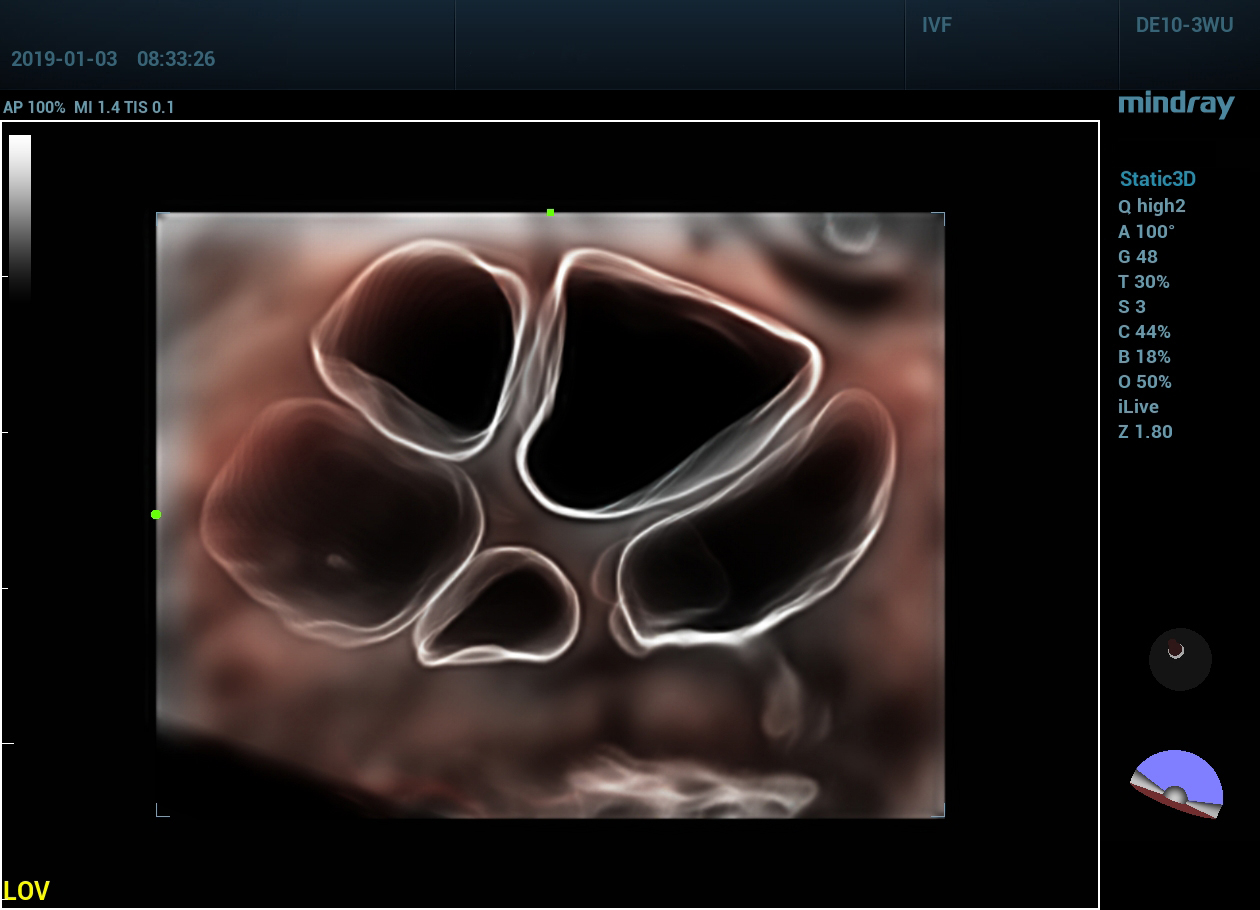1260x910 pixels.
Task: Click the DE10-3WU probe label
Action: (1184, 26)
